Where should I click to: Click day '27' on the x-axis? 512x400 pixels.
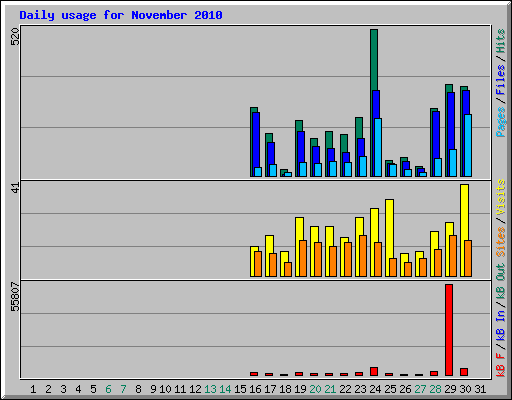pyautogui.click(x=420, y=389)
